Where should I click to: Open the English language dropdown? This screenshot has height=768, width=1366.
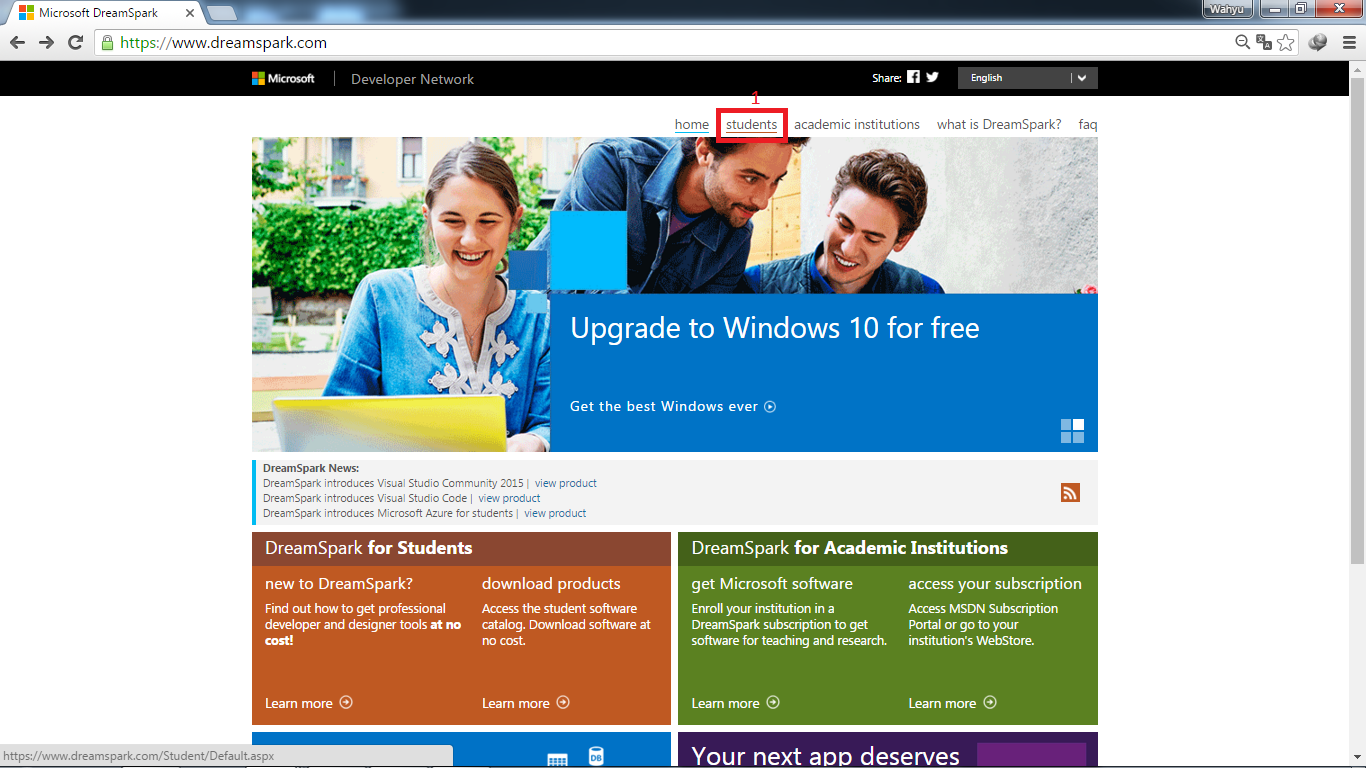1027,78
